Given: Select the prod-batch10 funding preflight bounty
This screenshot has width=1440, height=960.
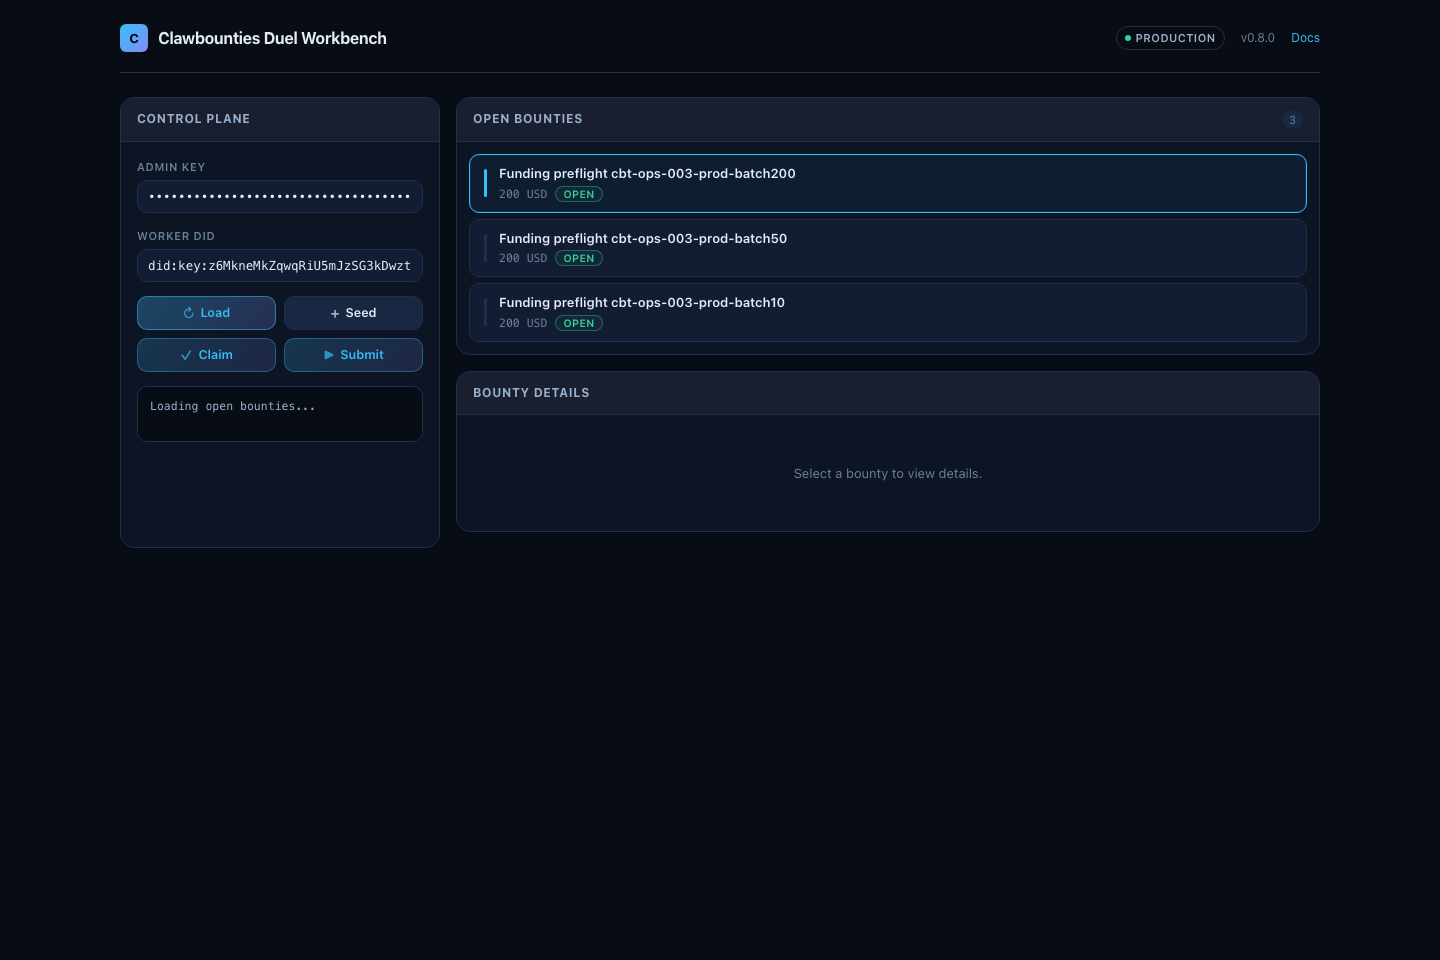Looking at the screenshot, I should [x=887, y=312].
